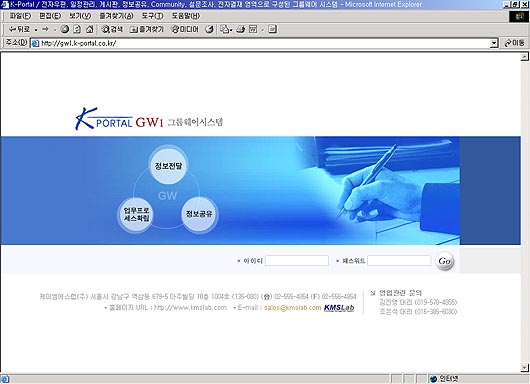Click the 이동 go button beside address bar
530x384 pixels.
514,43
